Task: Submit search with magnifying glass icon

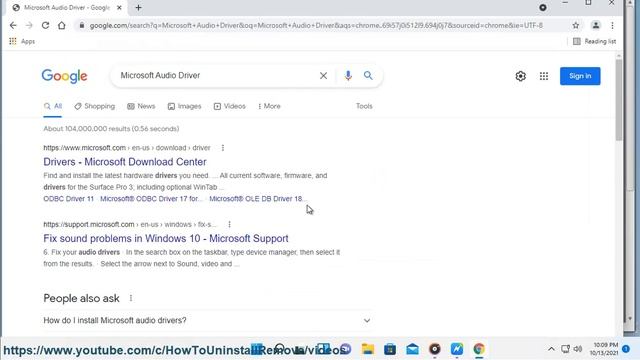Action: tap(368, 76)
